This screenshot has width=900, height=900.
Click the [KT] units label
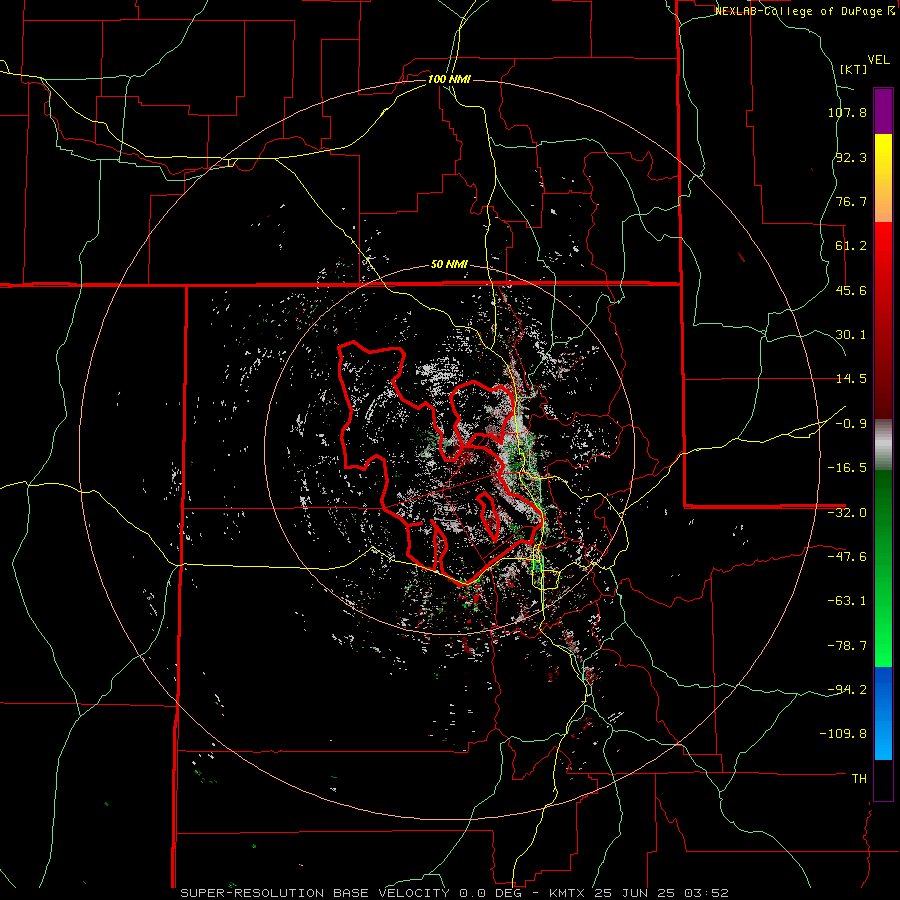[x=853, y=69]
